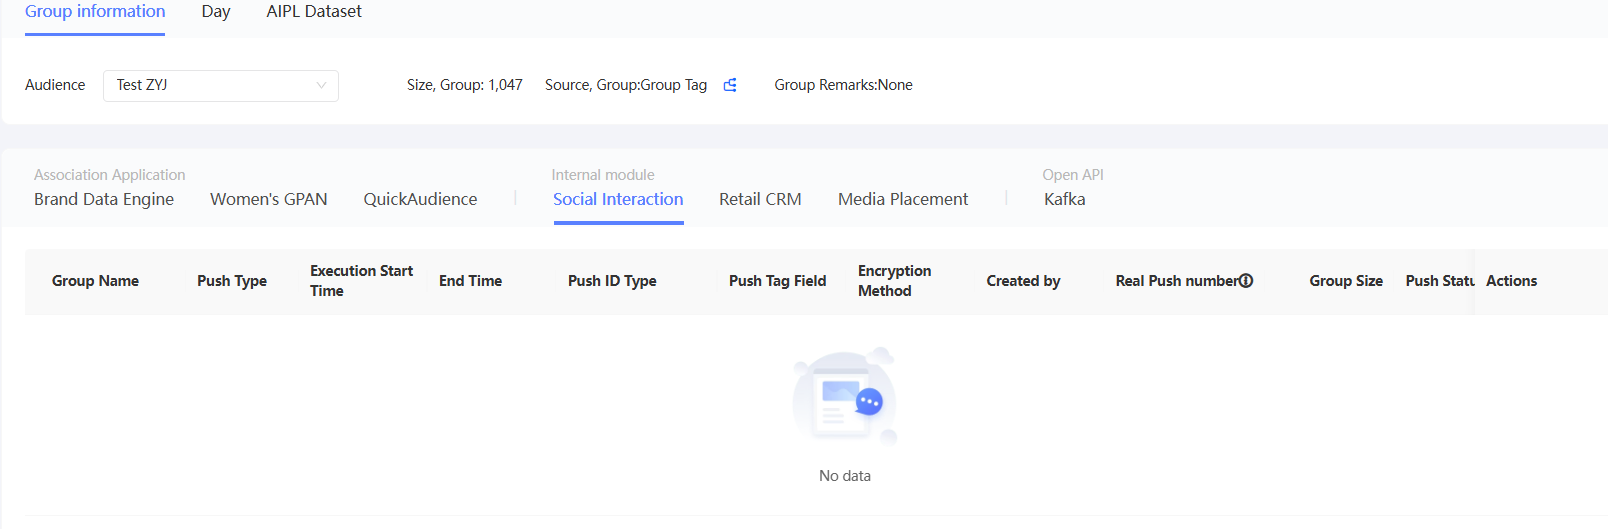The width and height of the screenshot is (1608, 529).
Task: Click the Group Name column header
Action: pos(95,281)
